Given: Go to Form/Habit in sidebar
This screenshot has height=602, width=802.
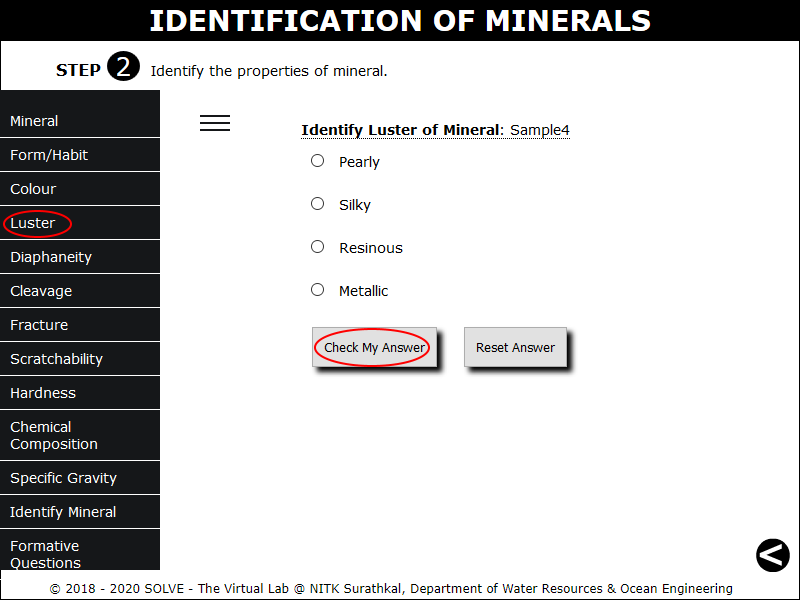Looking at the screenshot, I should point(80,154).
